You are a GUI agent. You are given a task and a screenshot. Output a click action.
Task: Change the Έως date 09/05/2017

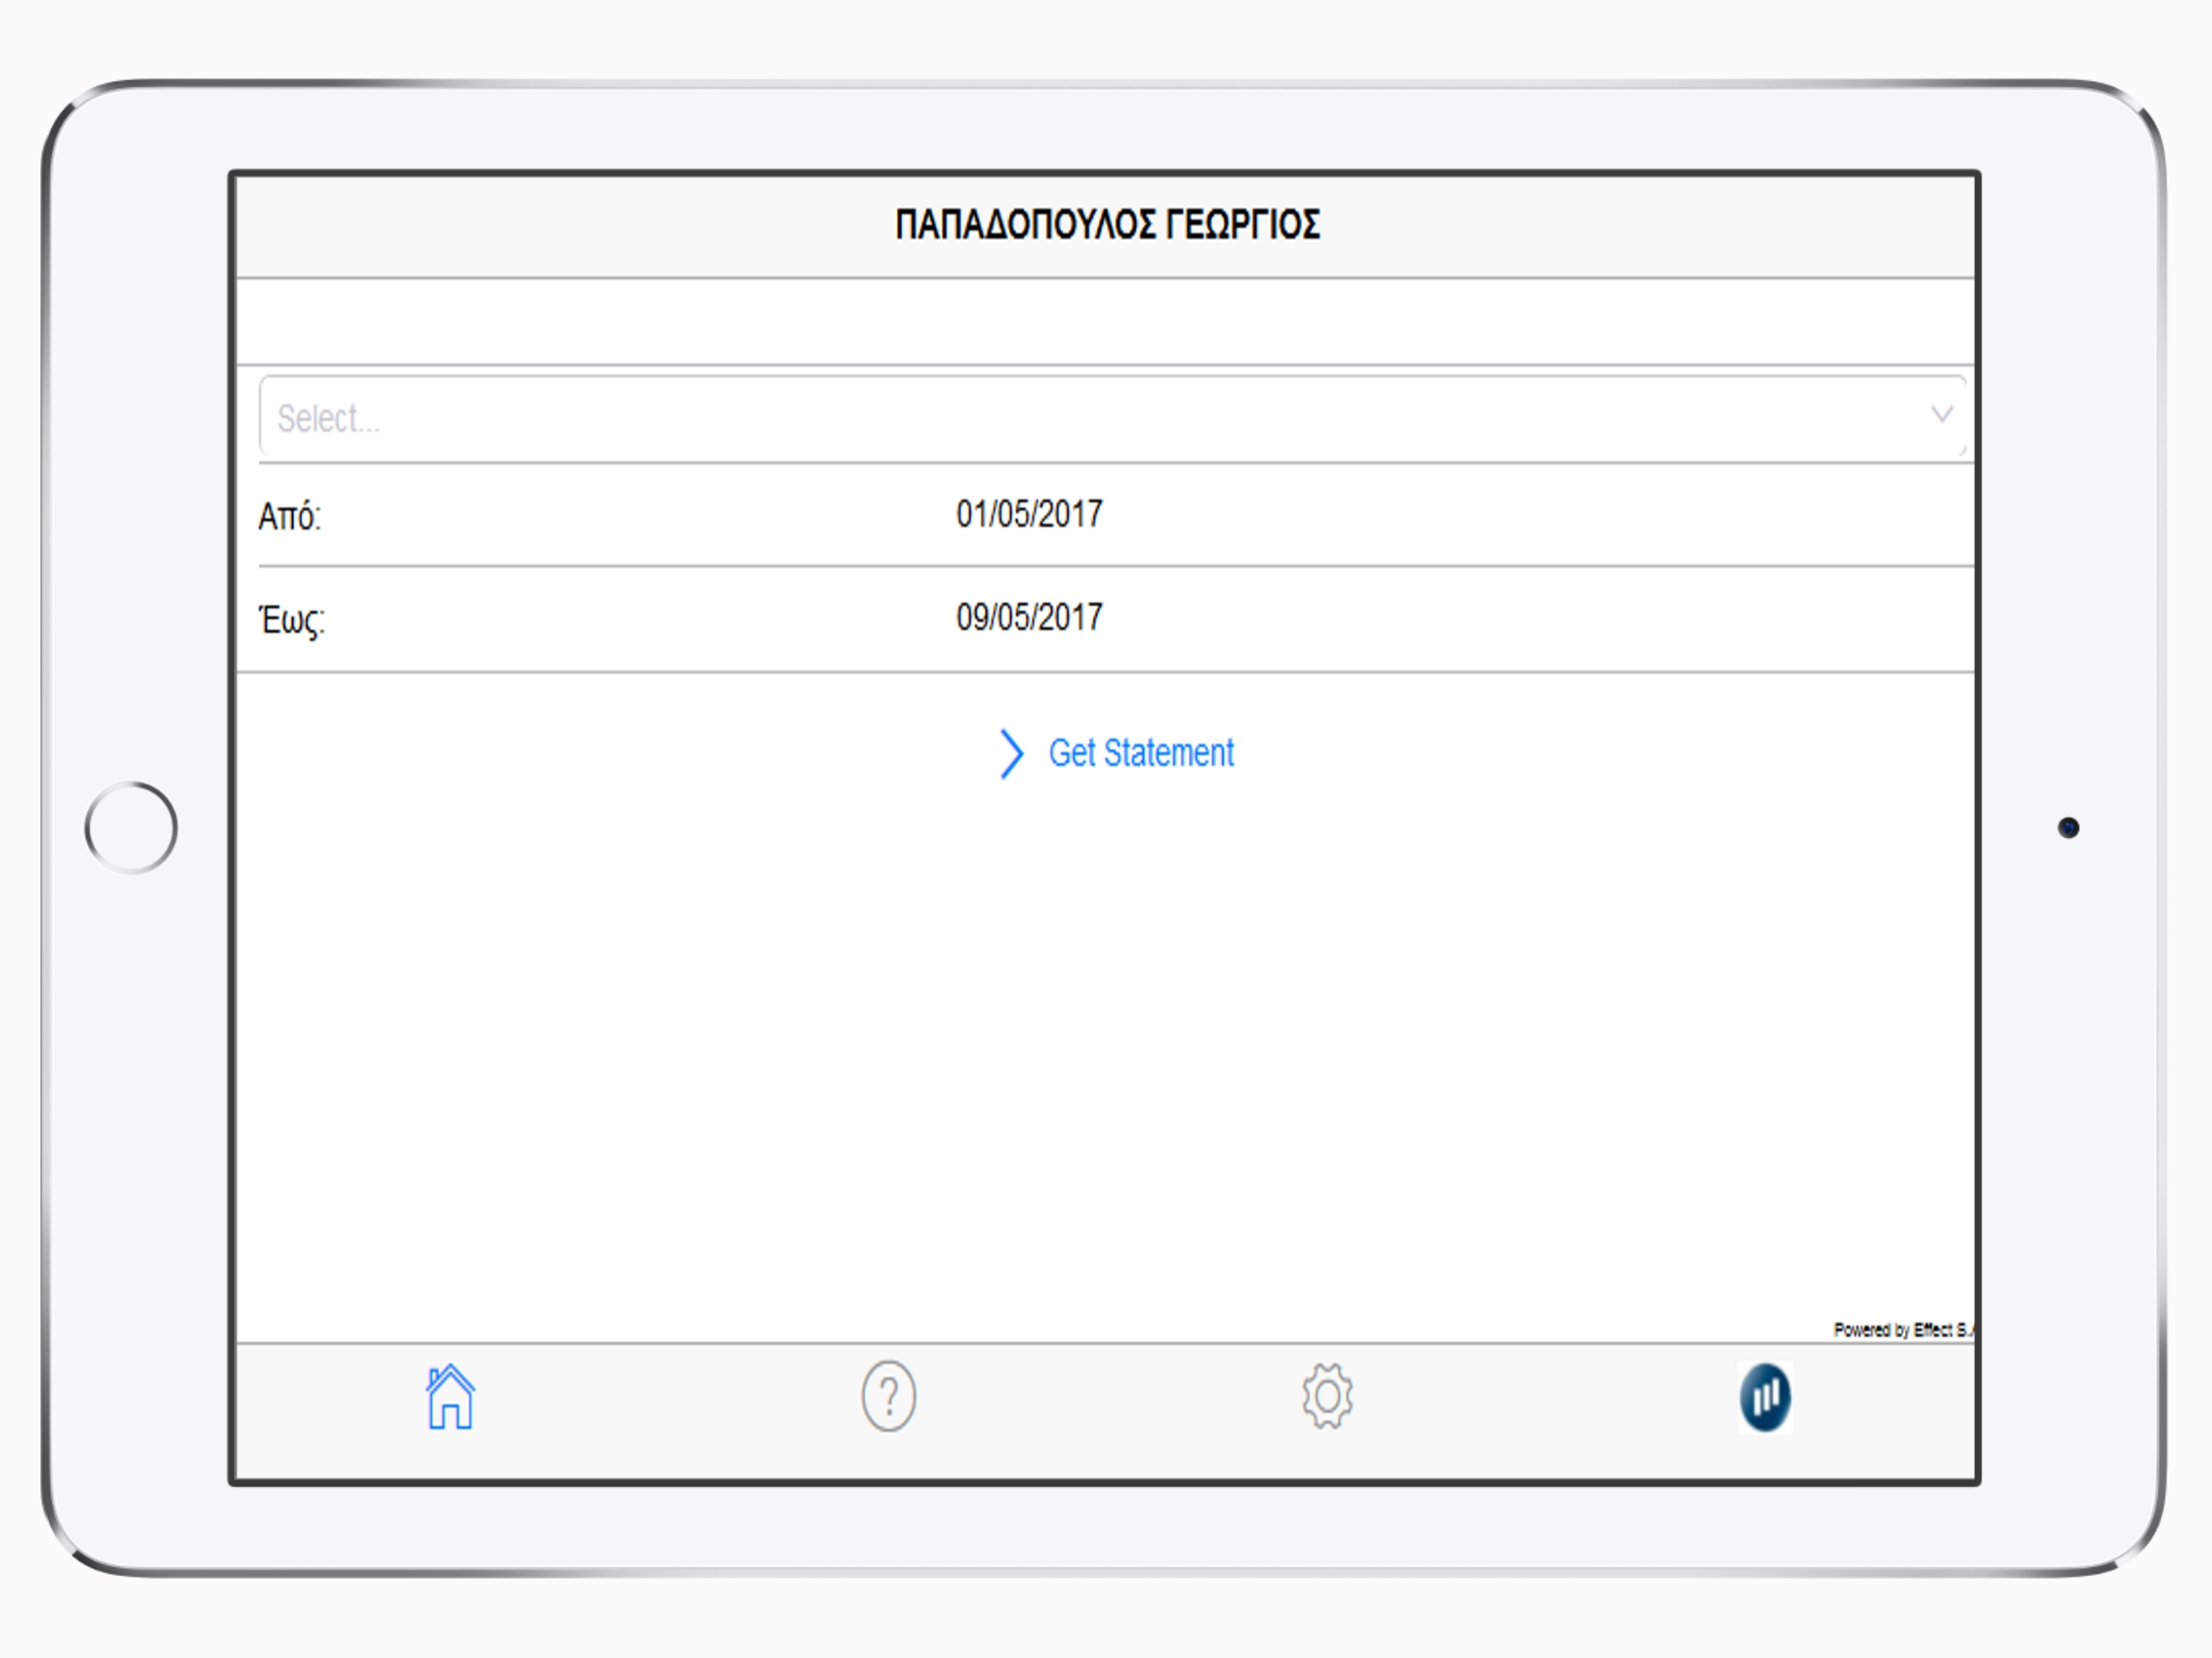click(1029, 617)
